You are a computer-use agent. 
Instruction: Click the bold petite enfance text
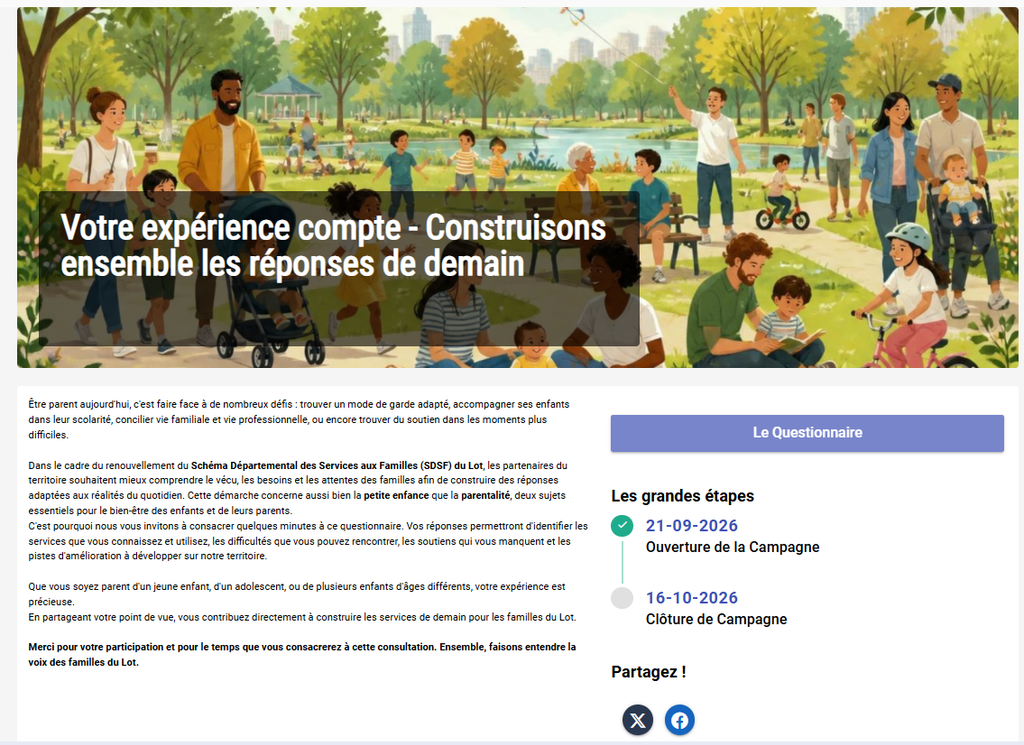396,496
